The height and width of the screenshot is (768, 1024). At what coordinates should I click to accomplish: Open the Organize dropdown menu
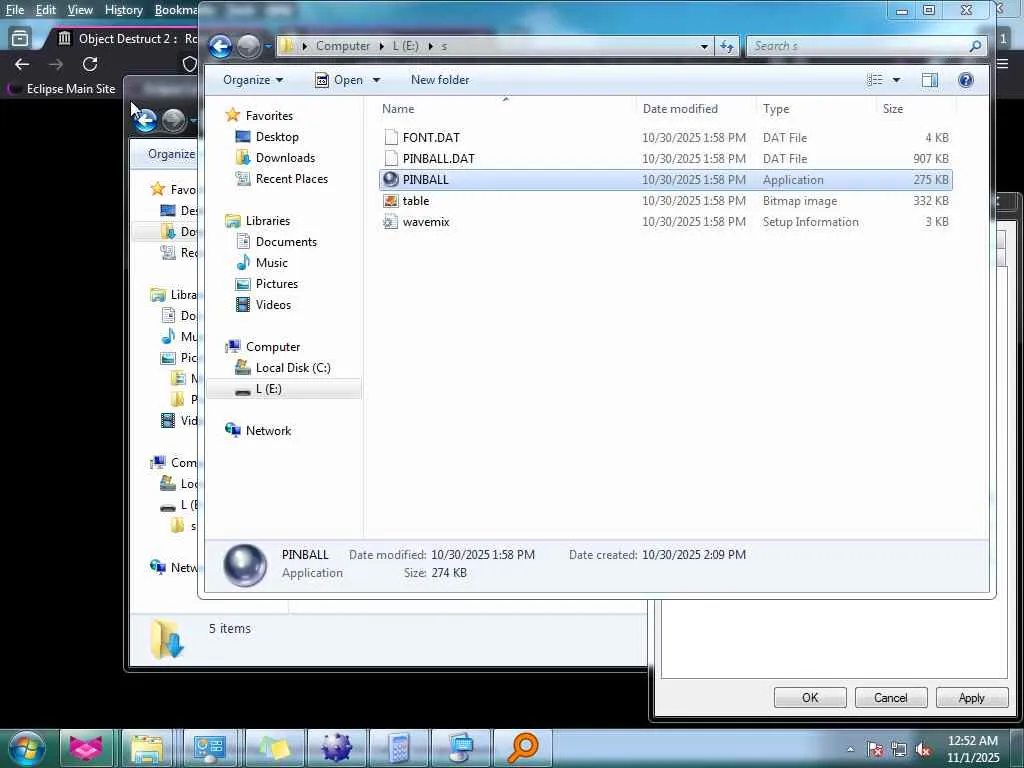click(253, 80)
